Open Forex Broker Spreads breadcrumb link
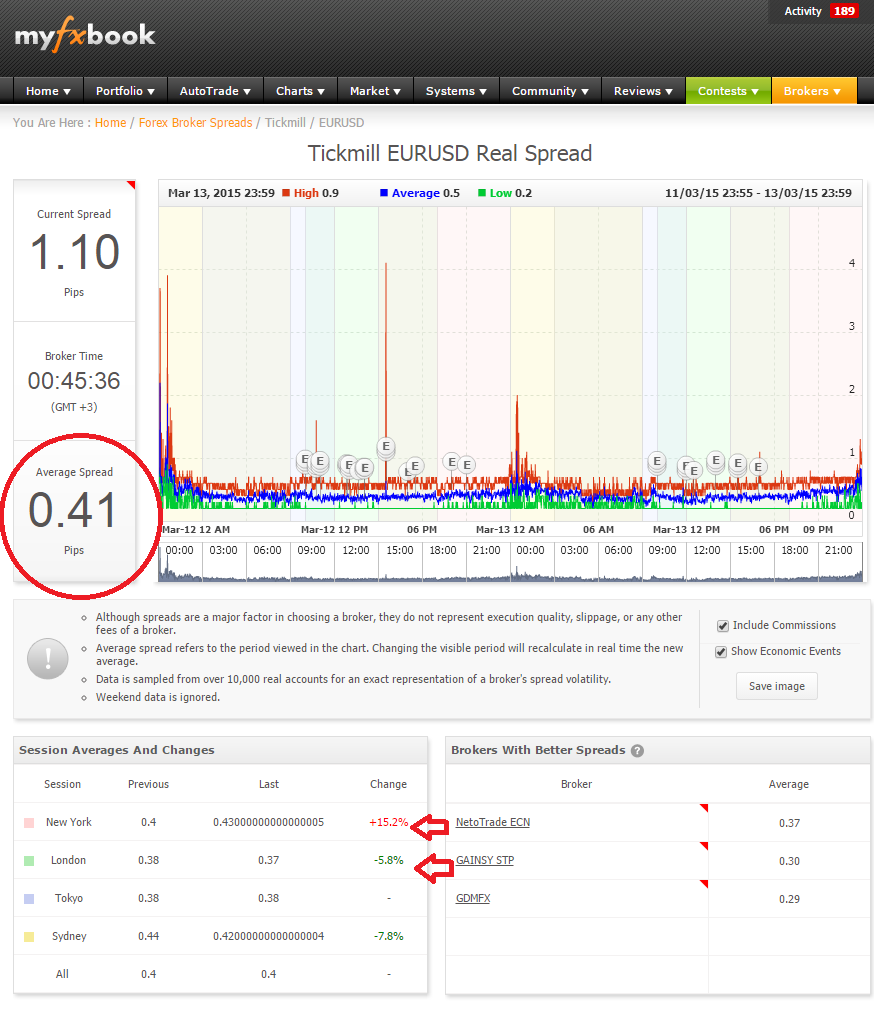Viewport: 874px width, 1012px height. [196, 123]
